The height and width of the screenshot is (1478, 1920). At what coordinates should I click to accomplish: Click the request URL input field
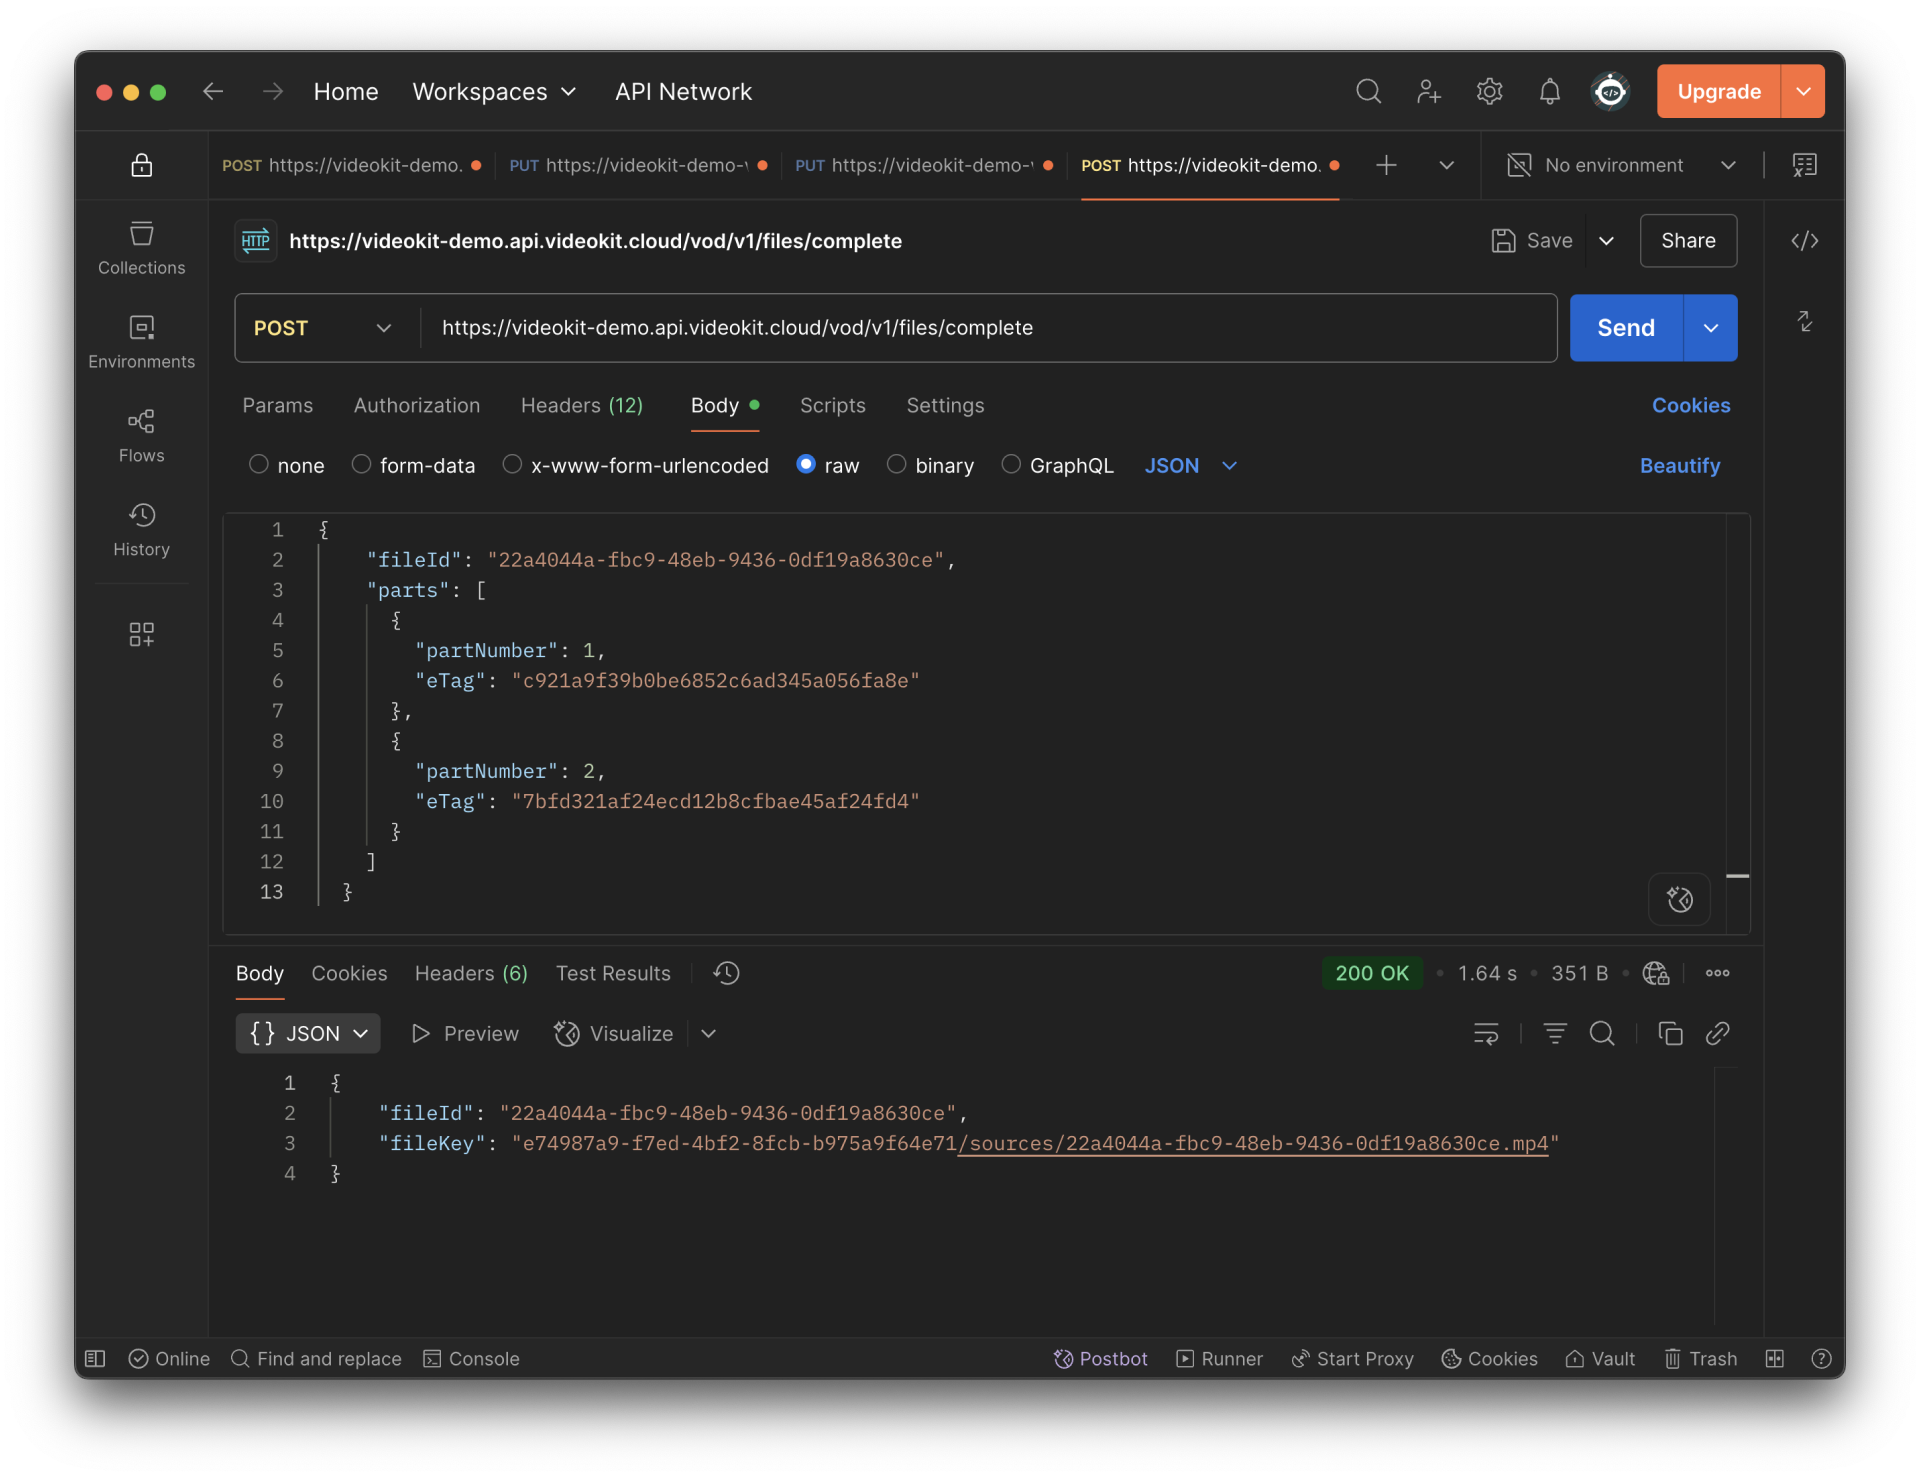[988, 328]
